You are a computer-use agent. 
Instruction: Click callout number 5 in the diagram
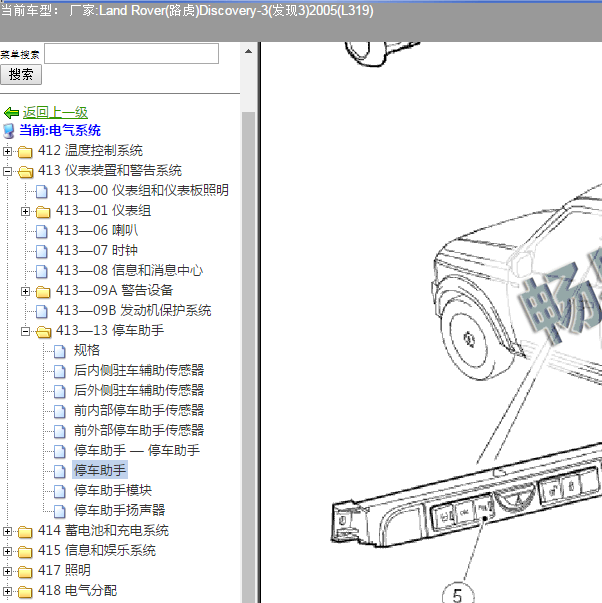pos(457,595)
